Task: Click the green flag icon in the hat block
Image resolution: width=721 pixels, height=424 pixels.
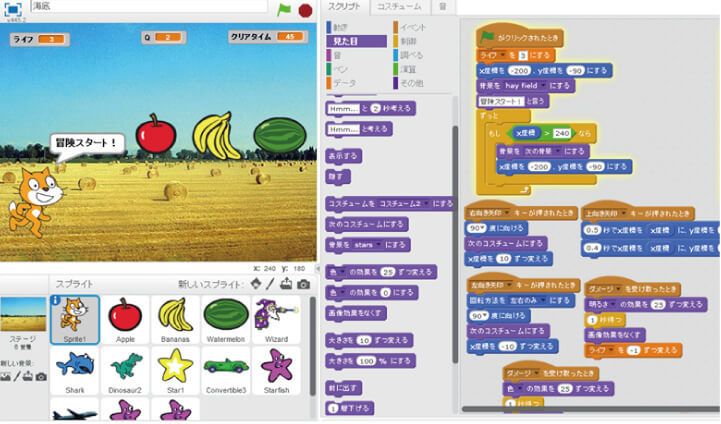Action: click(487, 36)
